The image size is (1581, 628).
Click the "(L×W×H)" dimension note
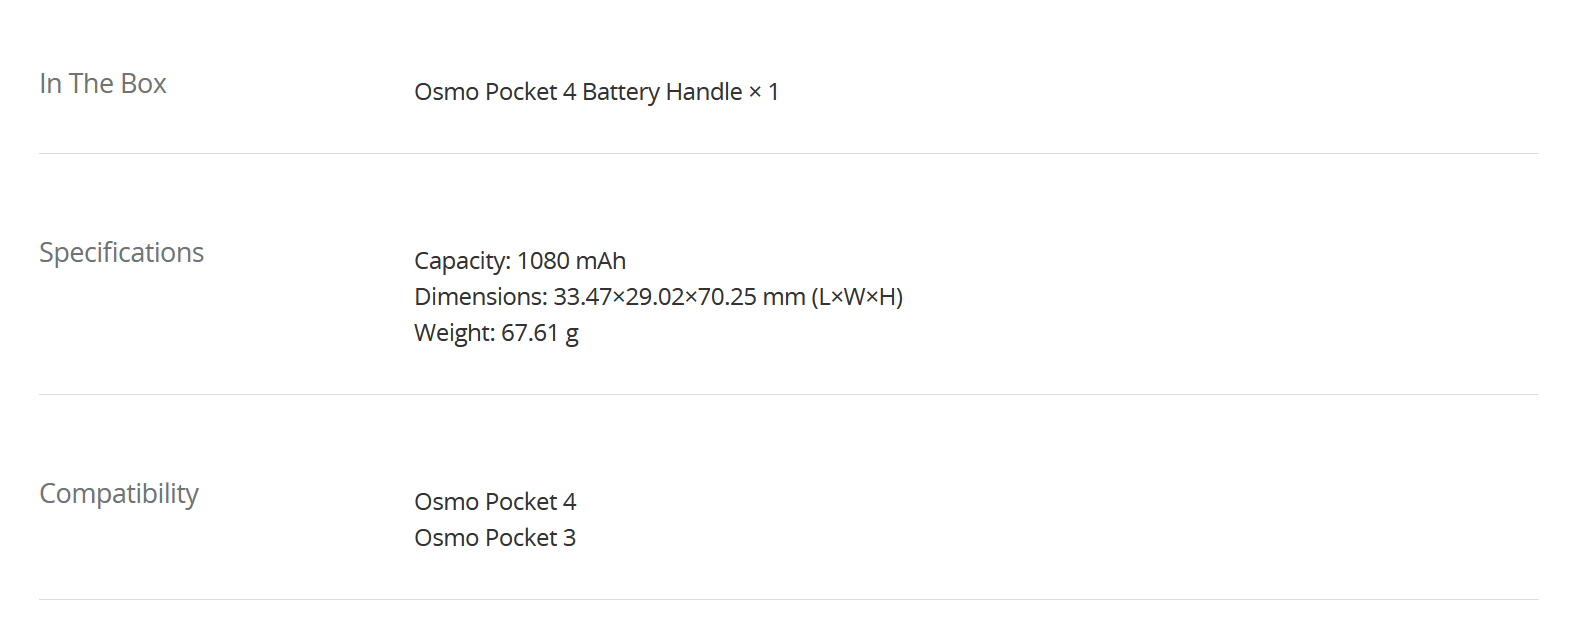[x=857, y=297]
